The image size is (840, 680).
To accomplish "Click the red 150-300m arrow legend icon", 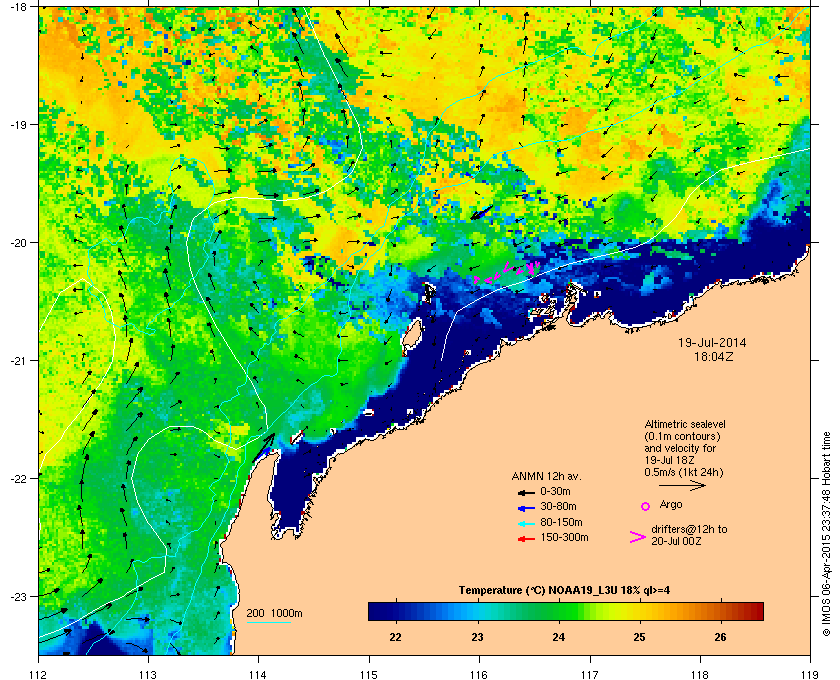I will [x=527, y=539].
